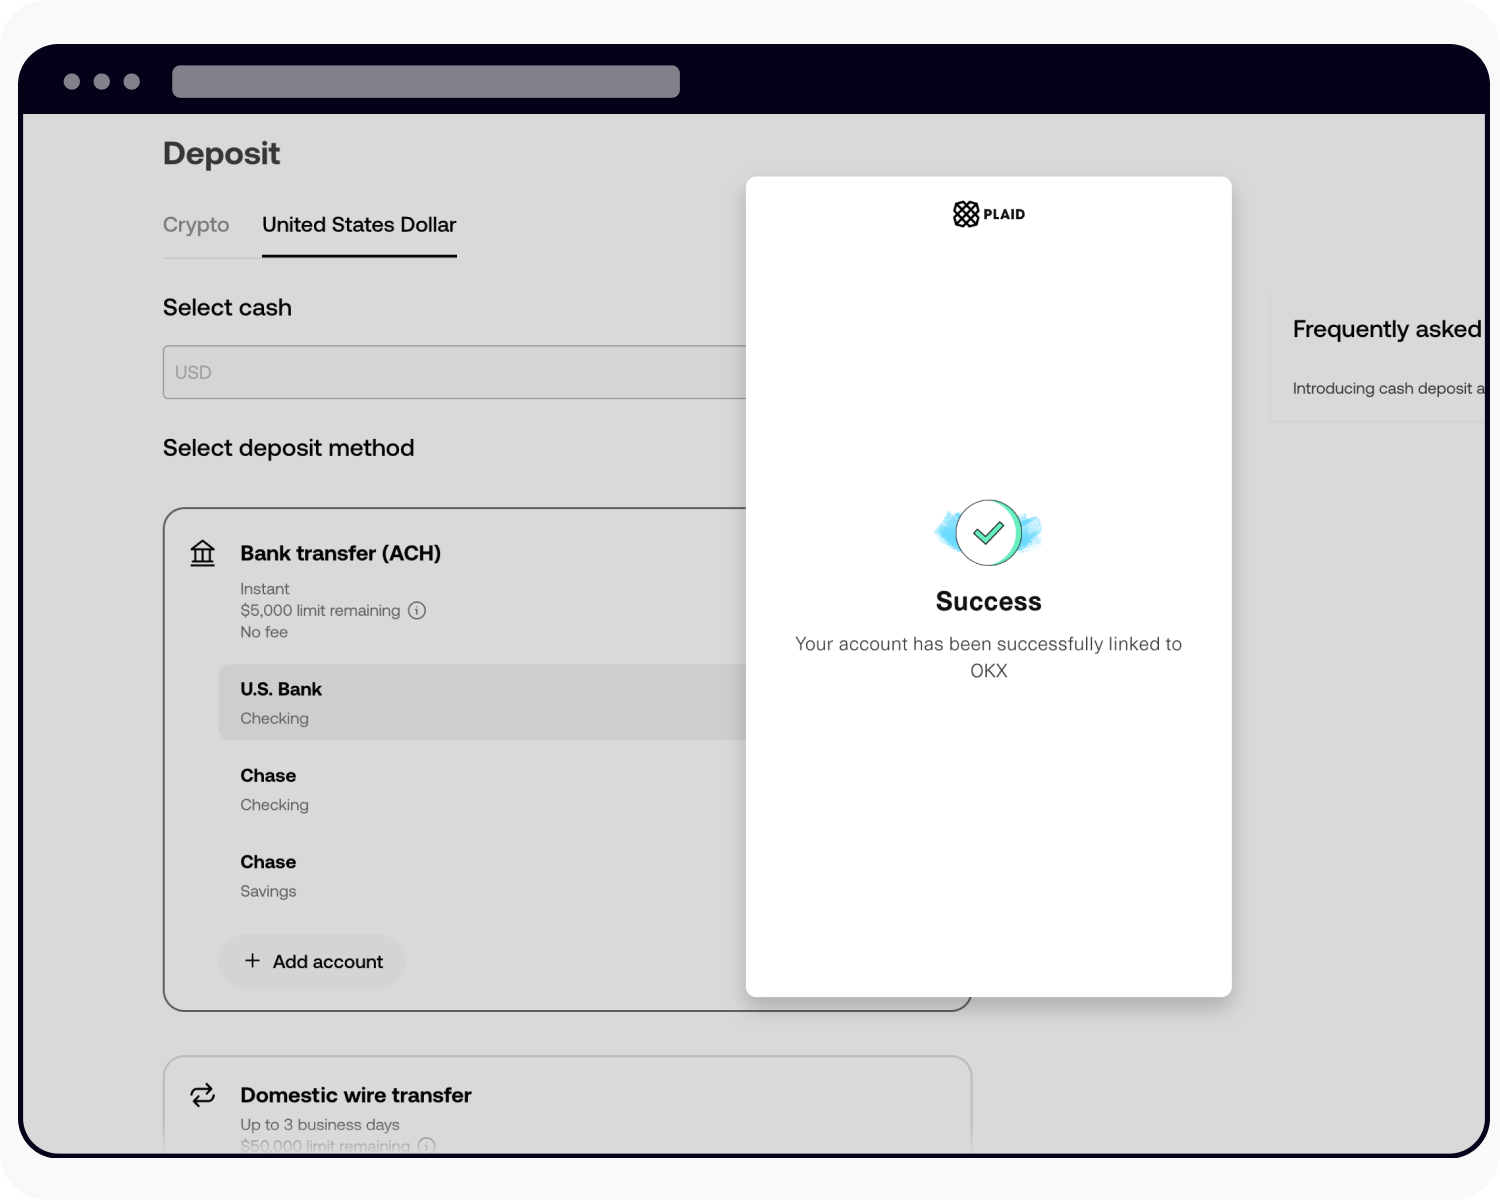Click the third browser window dot
Screen dimensions: 1500x1200
[132, 82]
